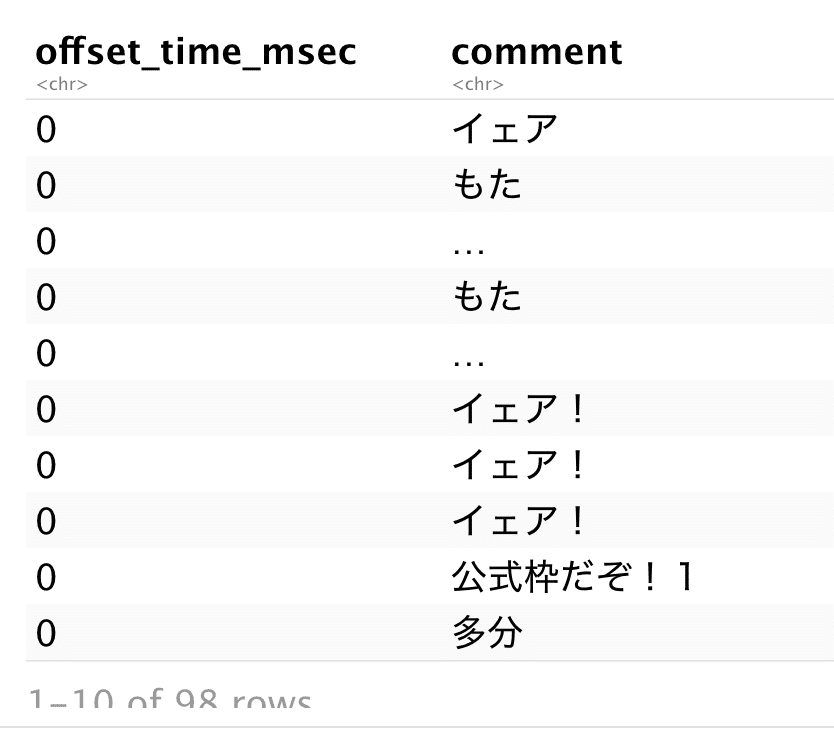The width and height of the screenshot is (834, 742).
Task: Select the middle "イェア！" comment cell
Action: [x=518, y=466]
